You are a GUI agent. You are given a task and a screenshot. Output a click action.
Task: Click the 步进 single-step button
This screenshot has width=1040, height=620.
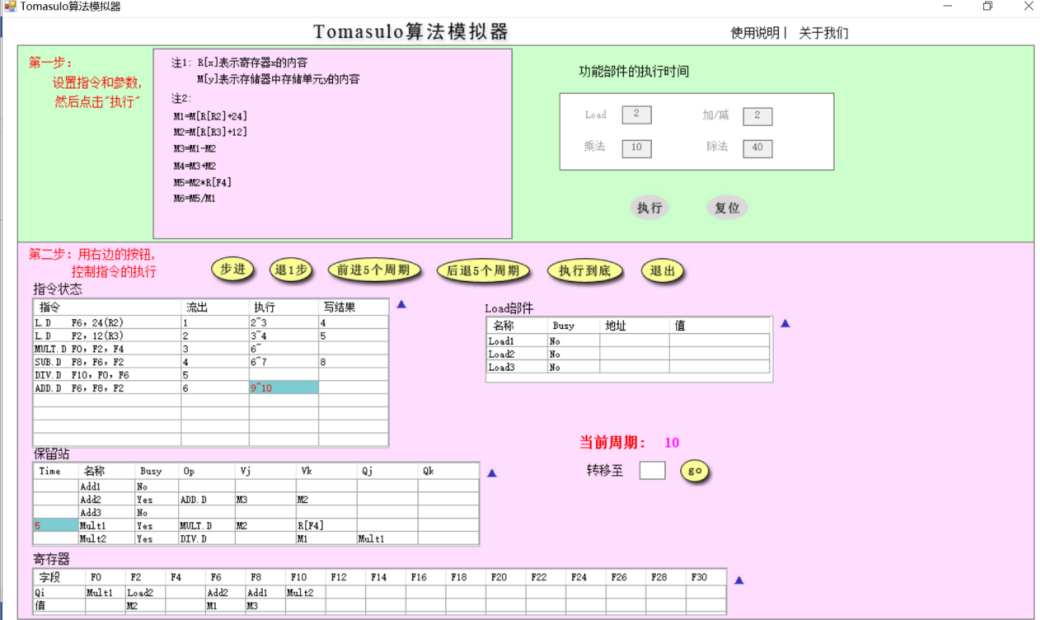(232, 269)
